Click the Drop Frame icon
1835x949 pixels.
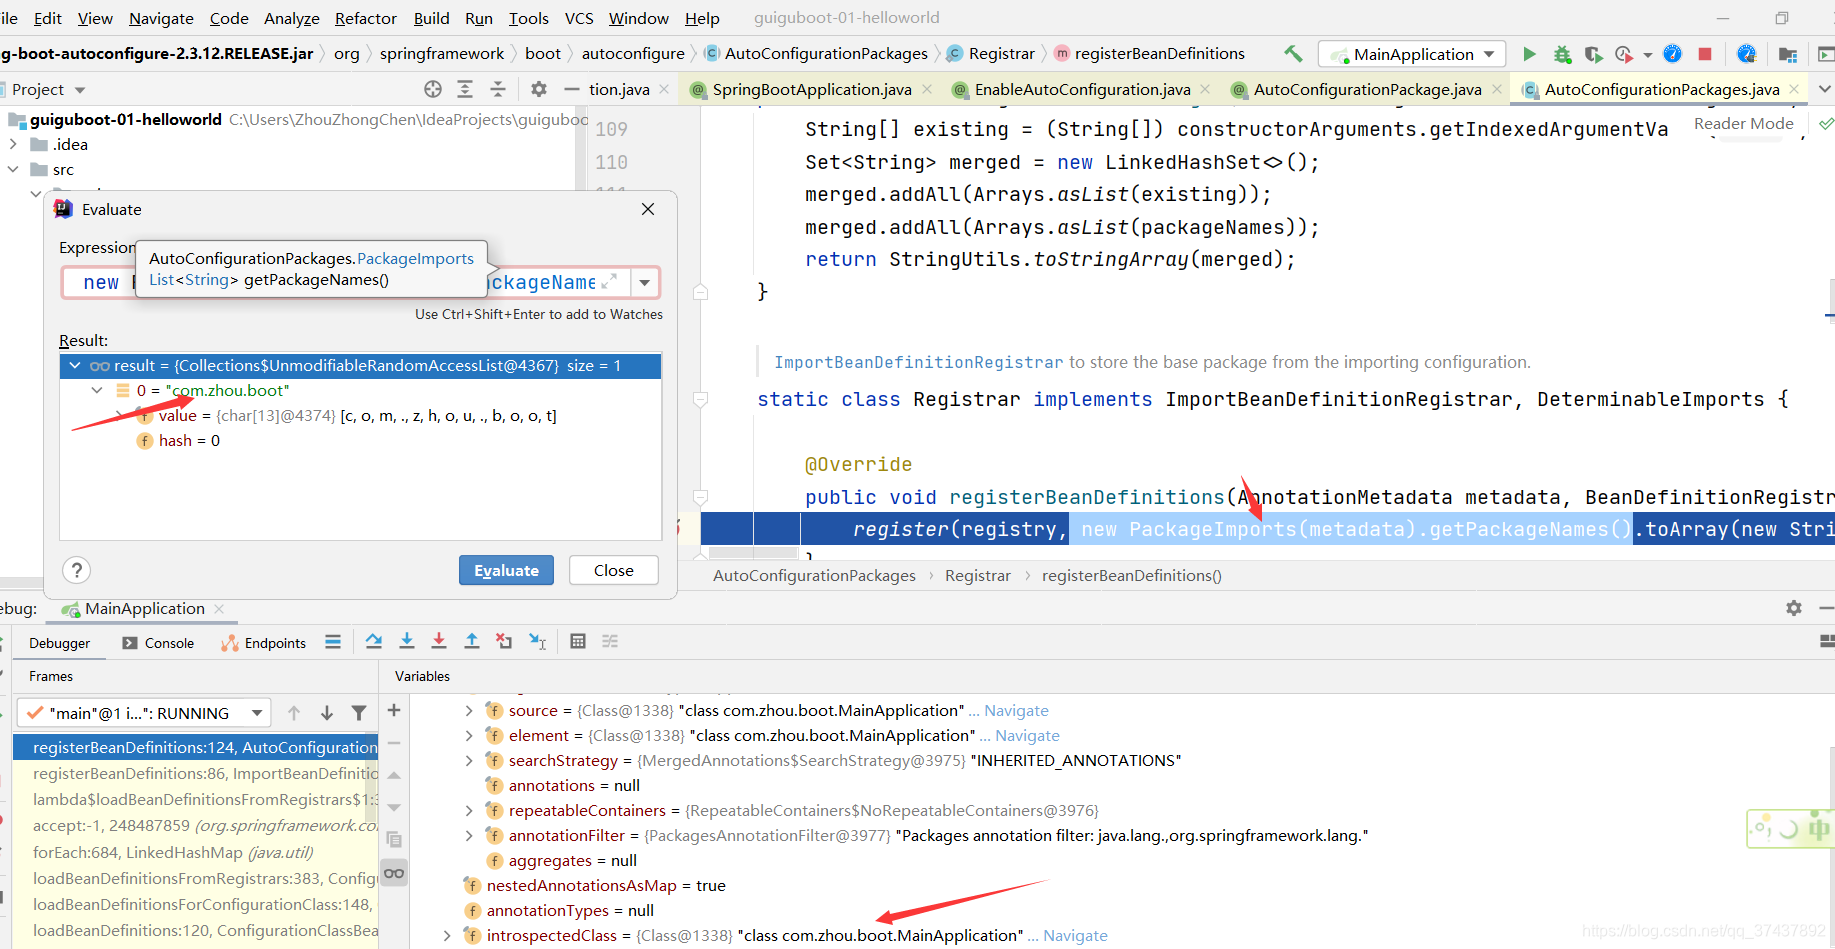504,641
